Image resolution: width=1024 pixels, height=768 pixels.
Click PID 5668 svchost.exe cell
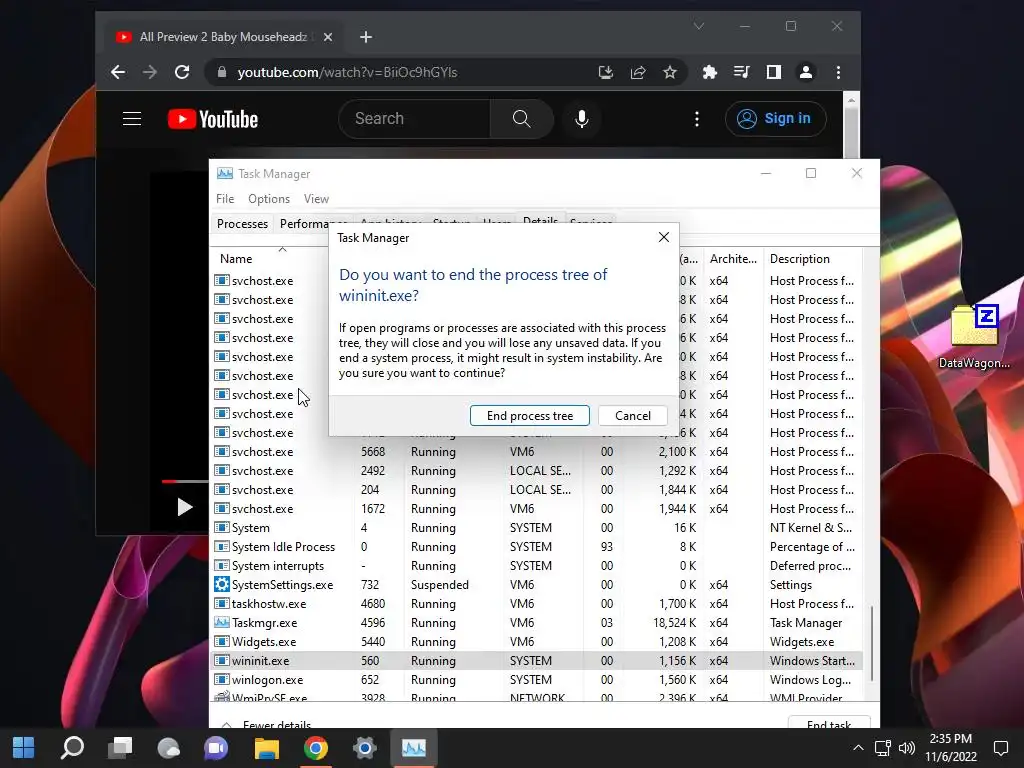tap(373, 451)
